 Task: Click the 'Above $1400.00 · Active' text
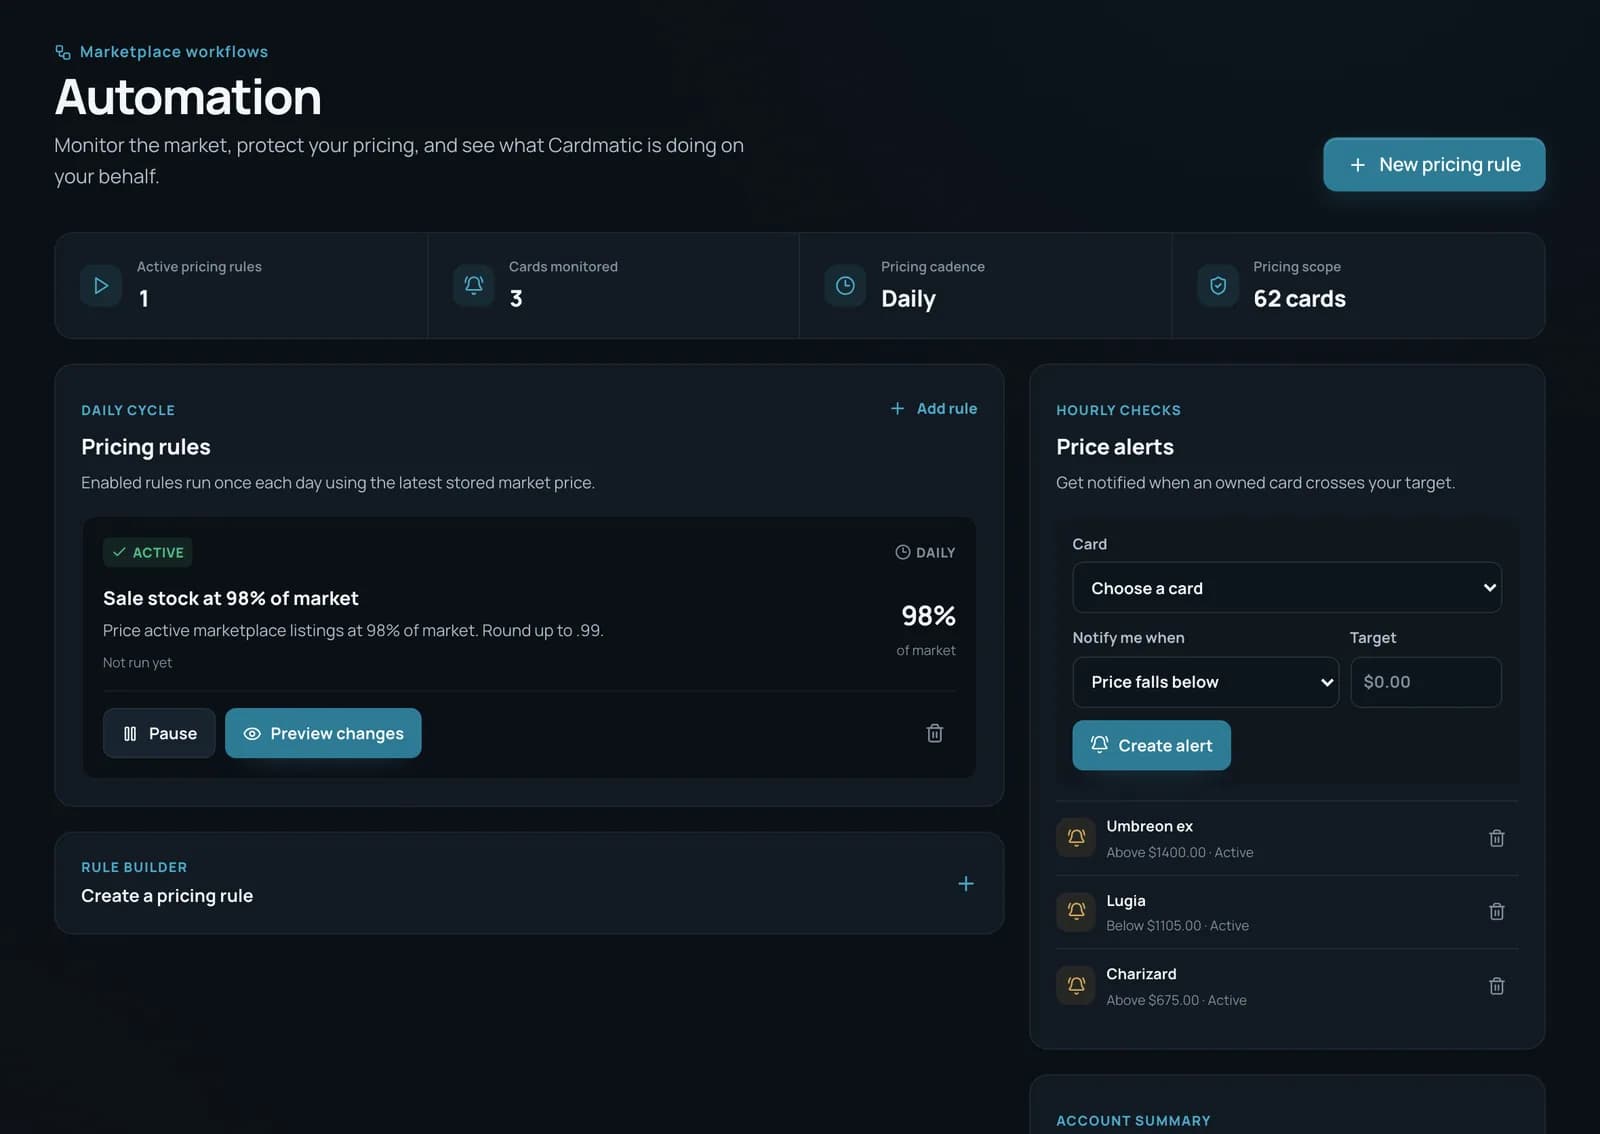[x=1179, y=853]
